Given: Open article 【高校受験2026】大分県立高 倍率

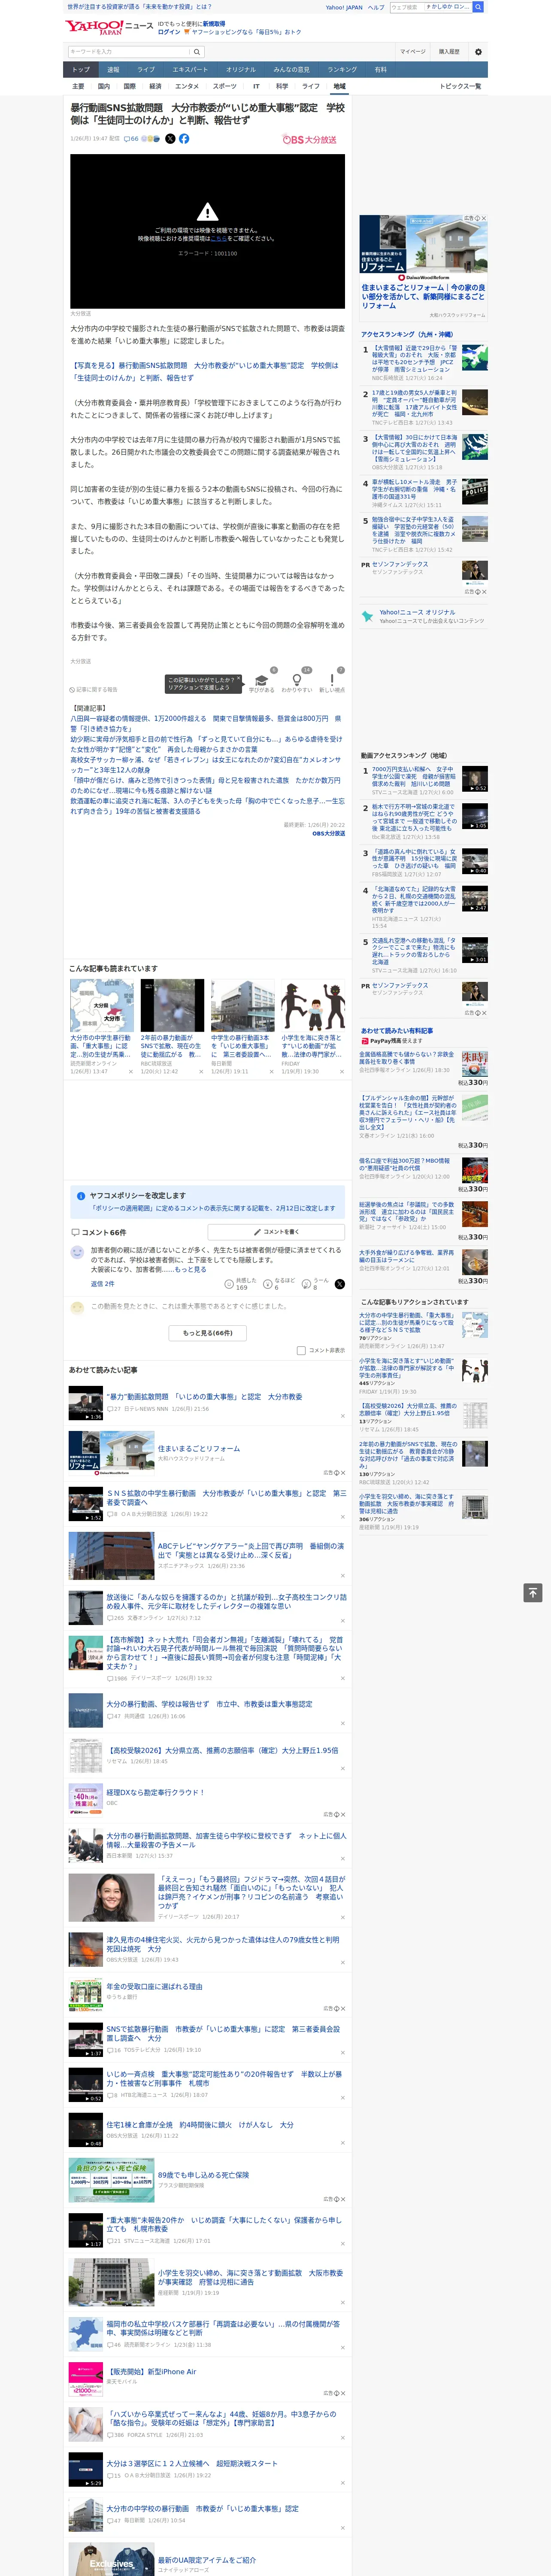Looking at the screenshot, I should pyautogui.click(x=222, y=1750).
